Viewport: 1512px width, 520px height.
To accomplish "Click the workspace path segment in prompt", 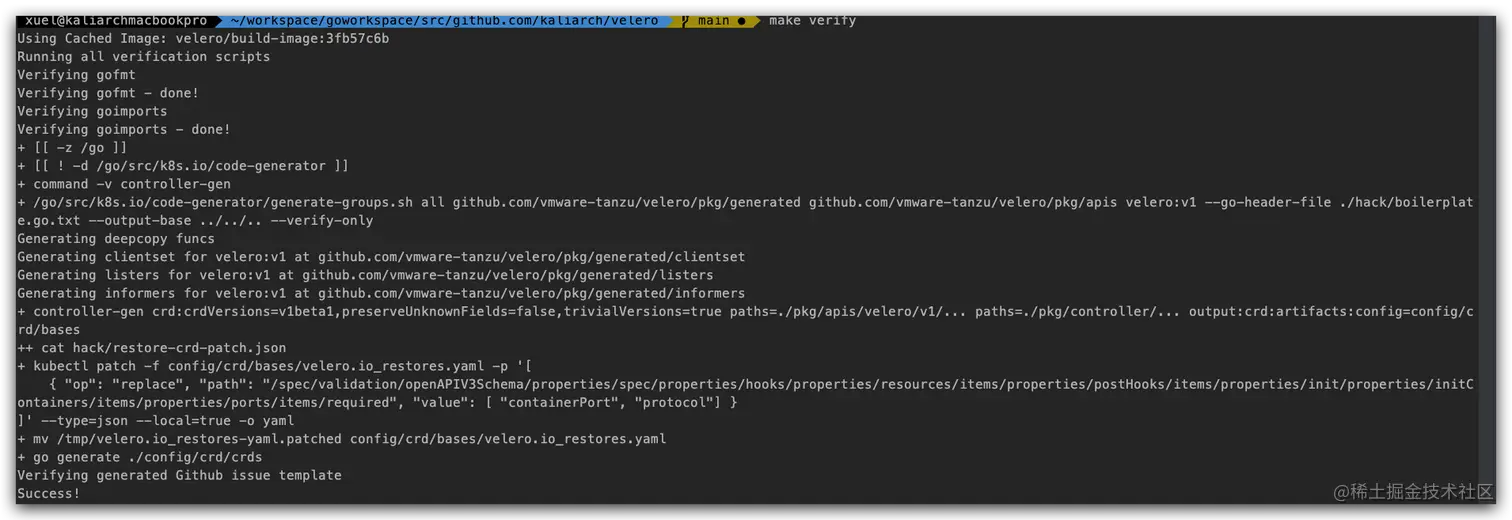I will [444, 20].
